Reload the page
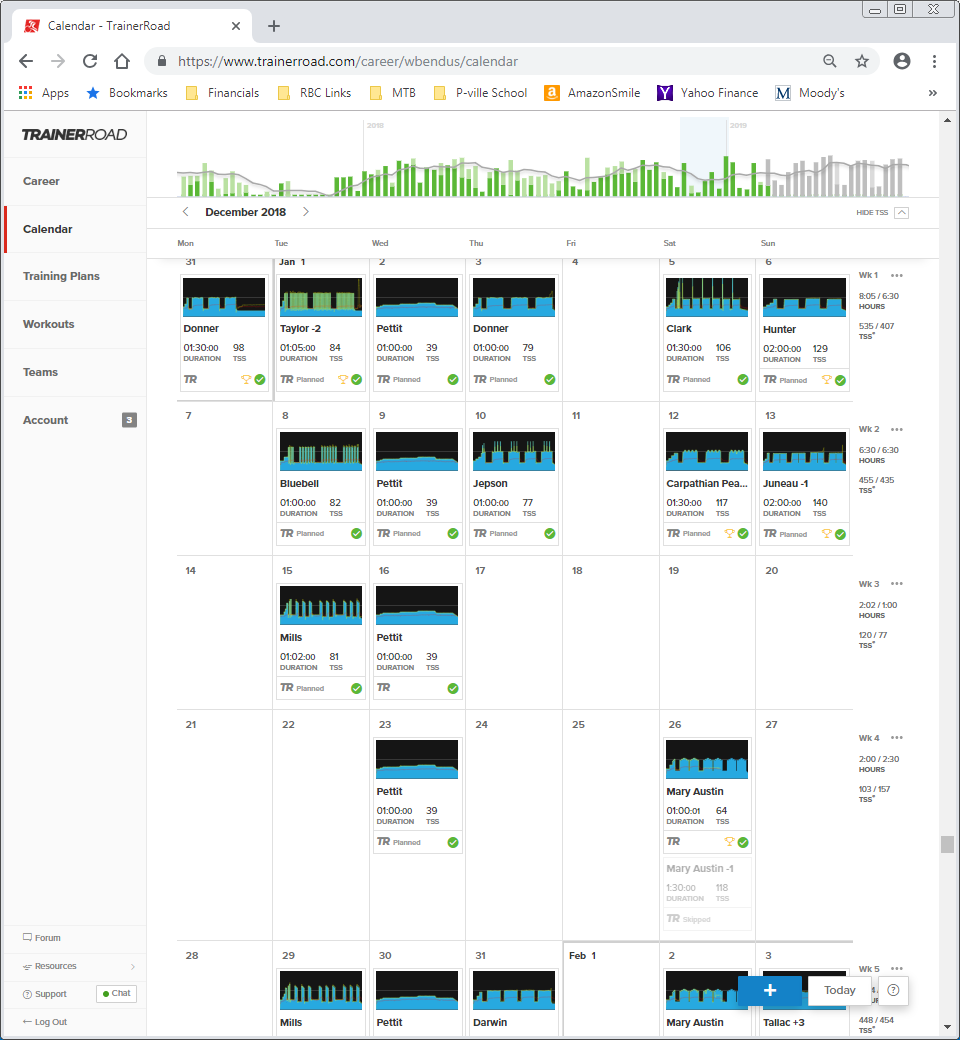Screen dimensions: 960x1040 pyautogui.click(x=90, y=61)
